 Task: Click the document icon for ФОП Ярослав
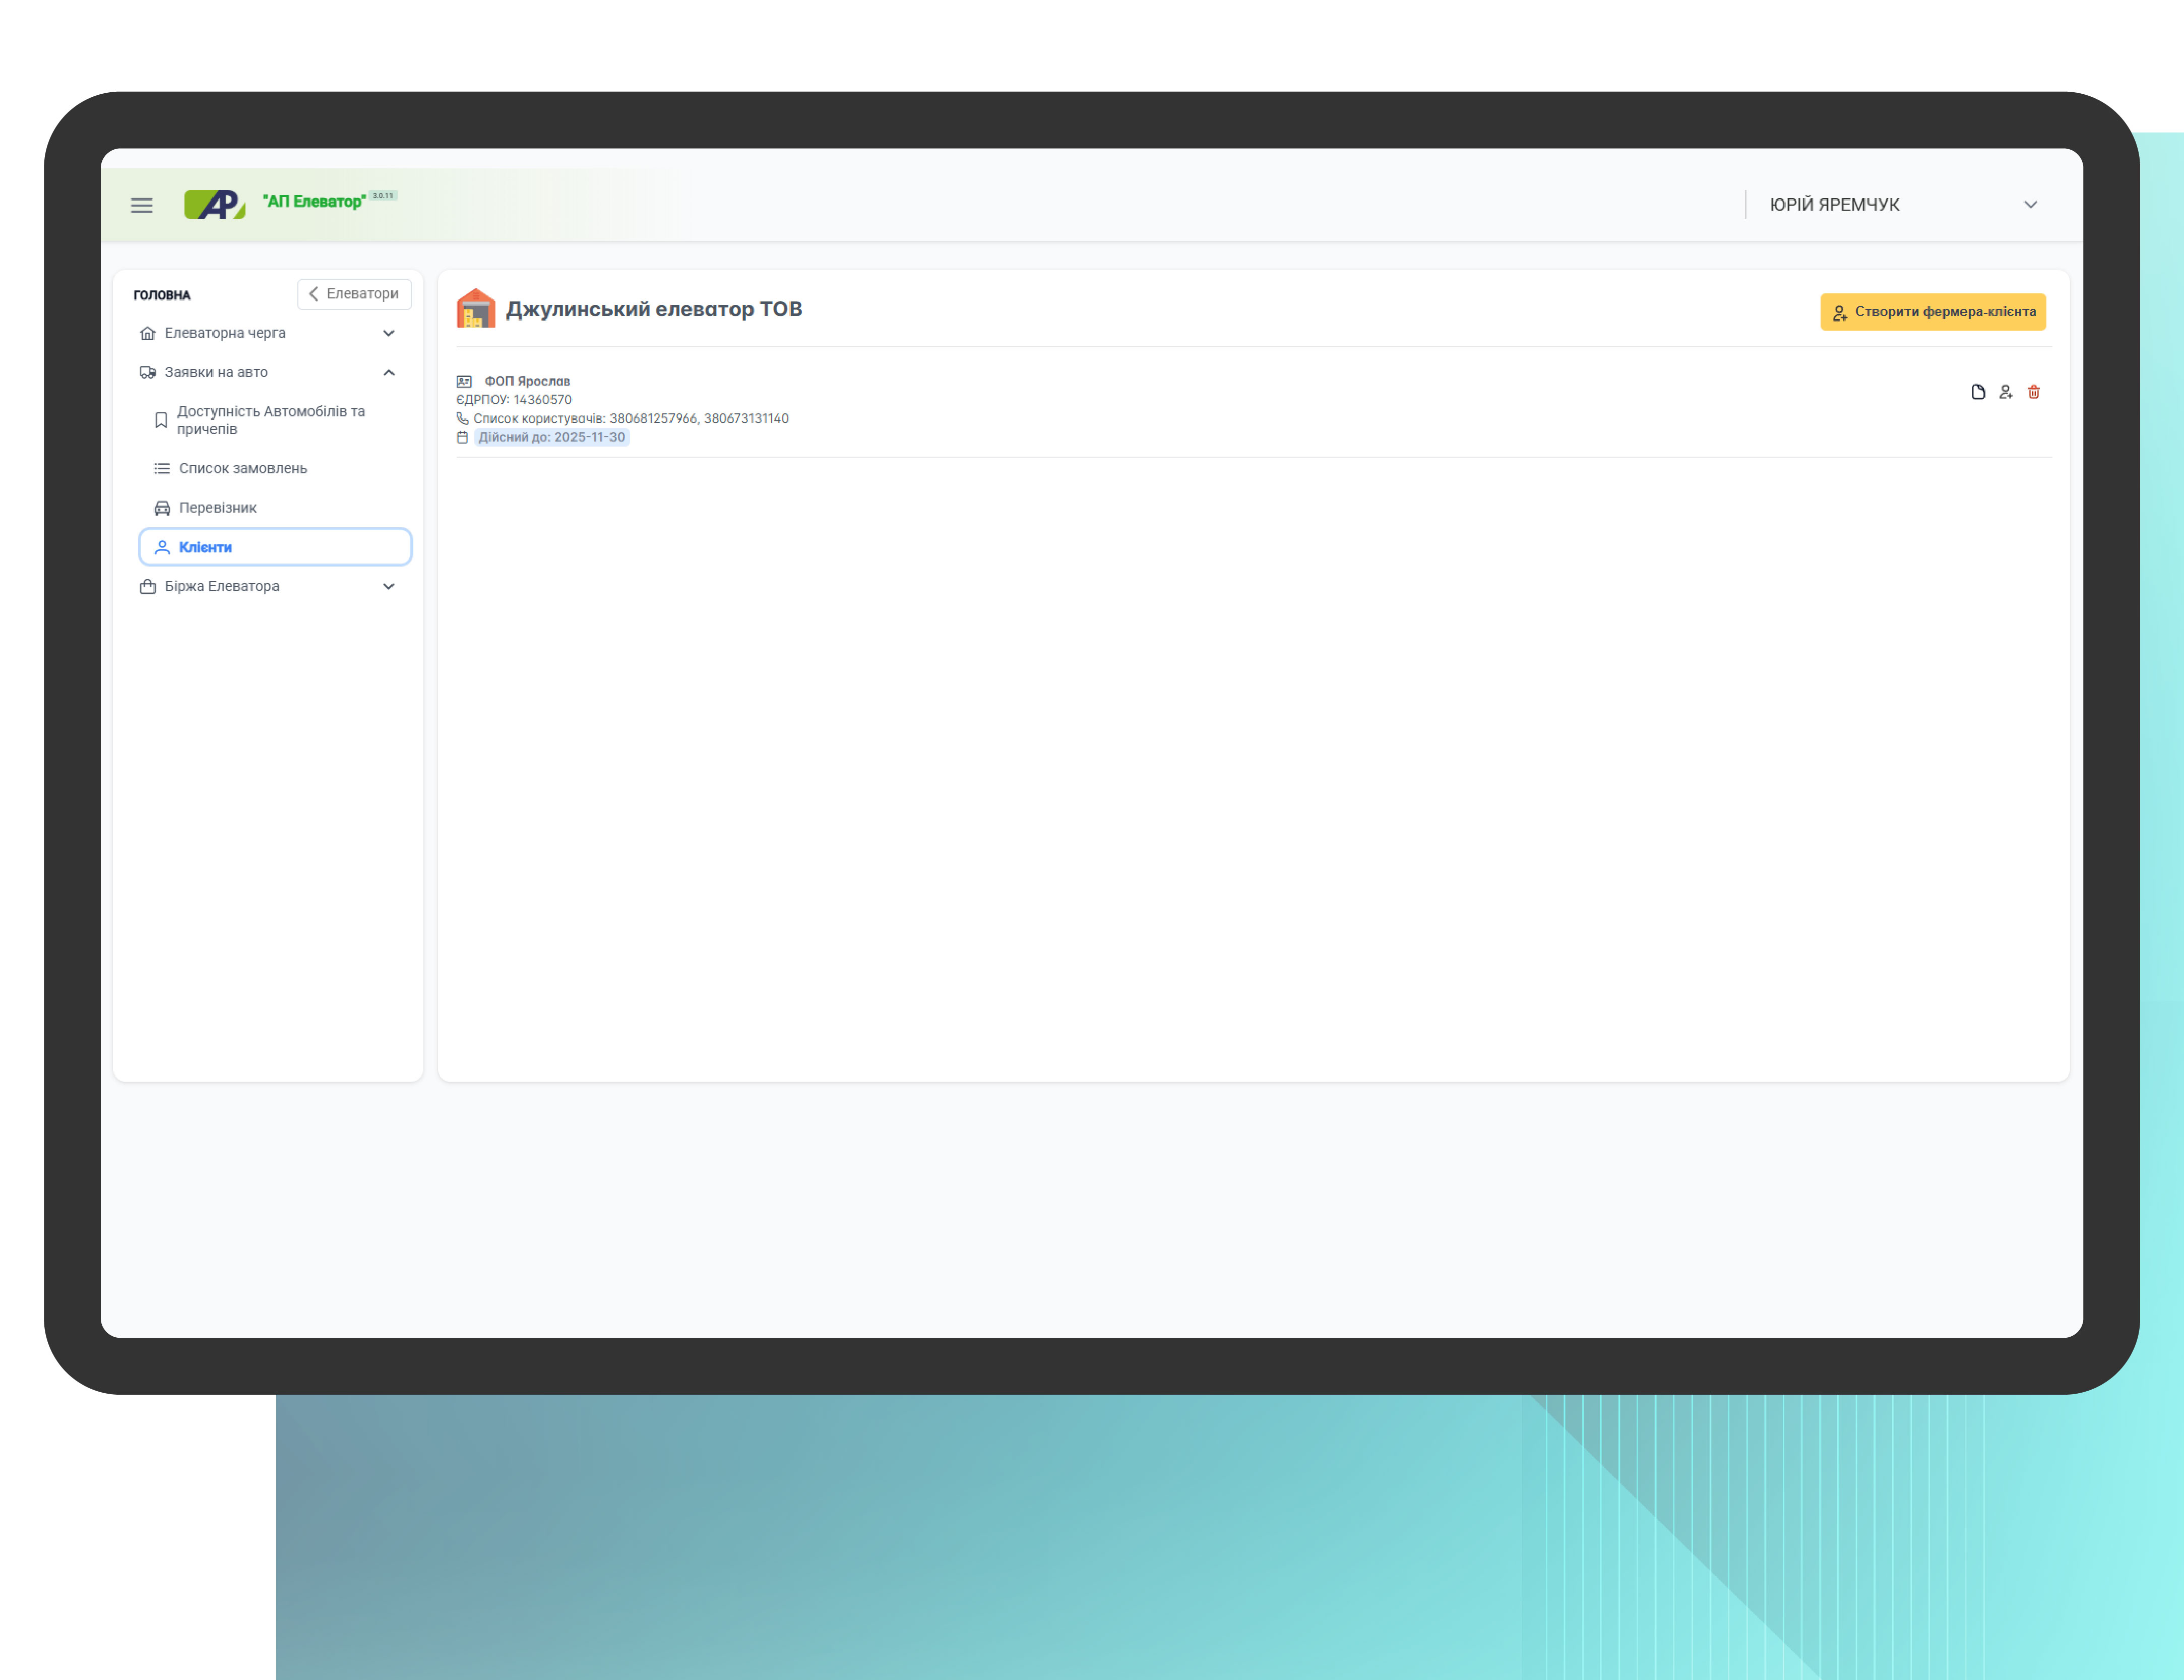1977,392
